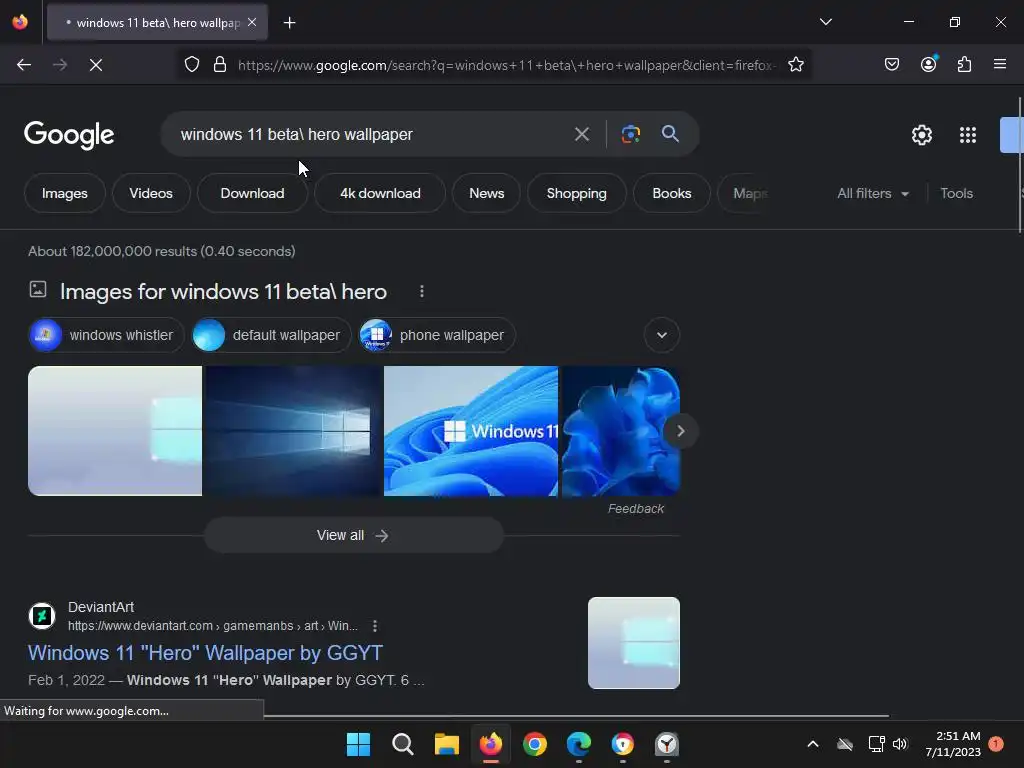Switch to the Images filter
This screenshot has width=1024, height=768.
(65, 193)
